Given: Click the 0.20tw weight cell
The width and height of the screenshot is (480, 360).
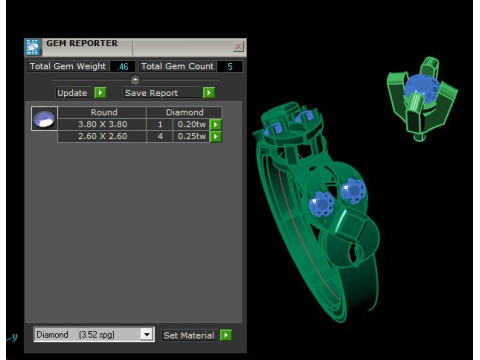Looking at the screenshot, I should click(191, 124).
